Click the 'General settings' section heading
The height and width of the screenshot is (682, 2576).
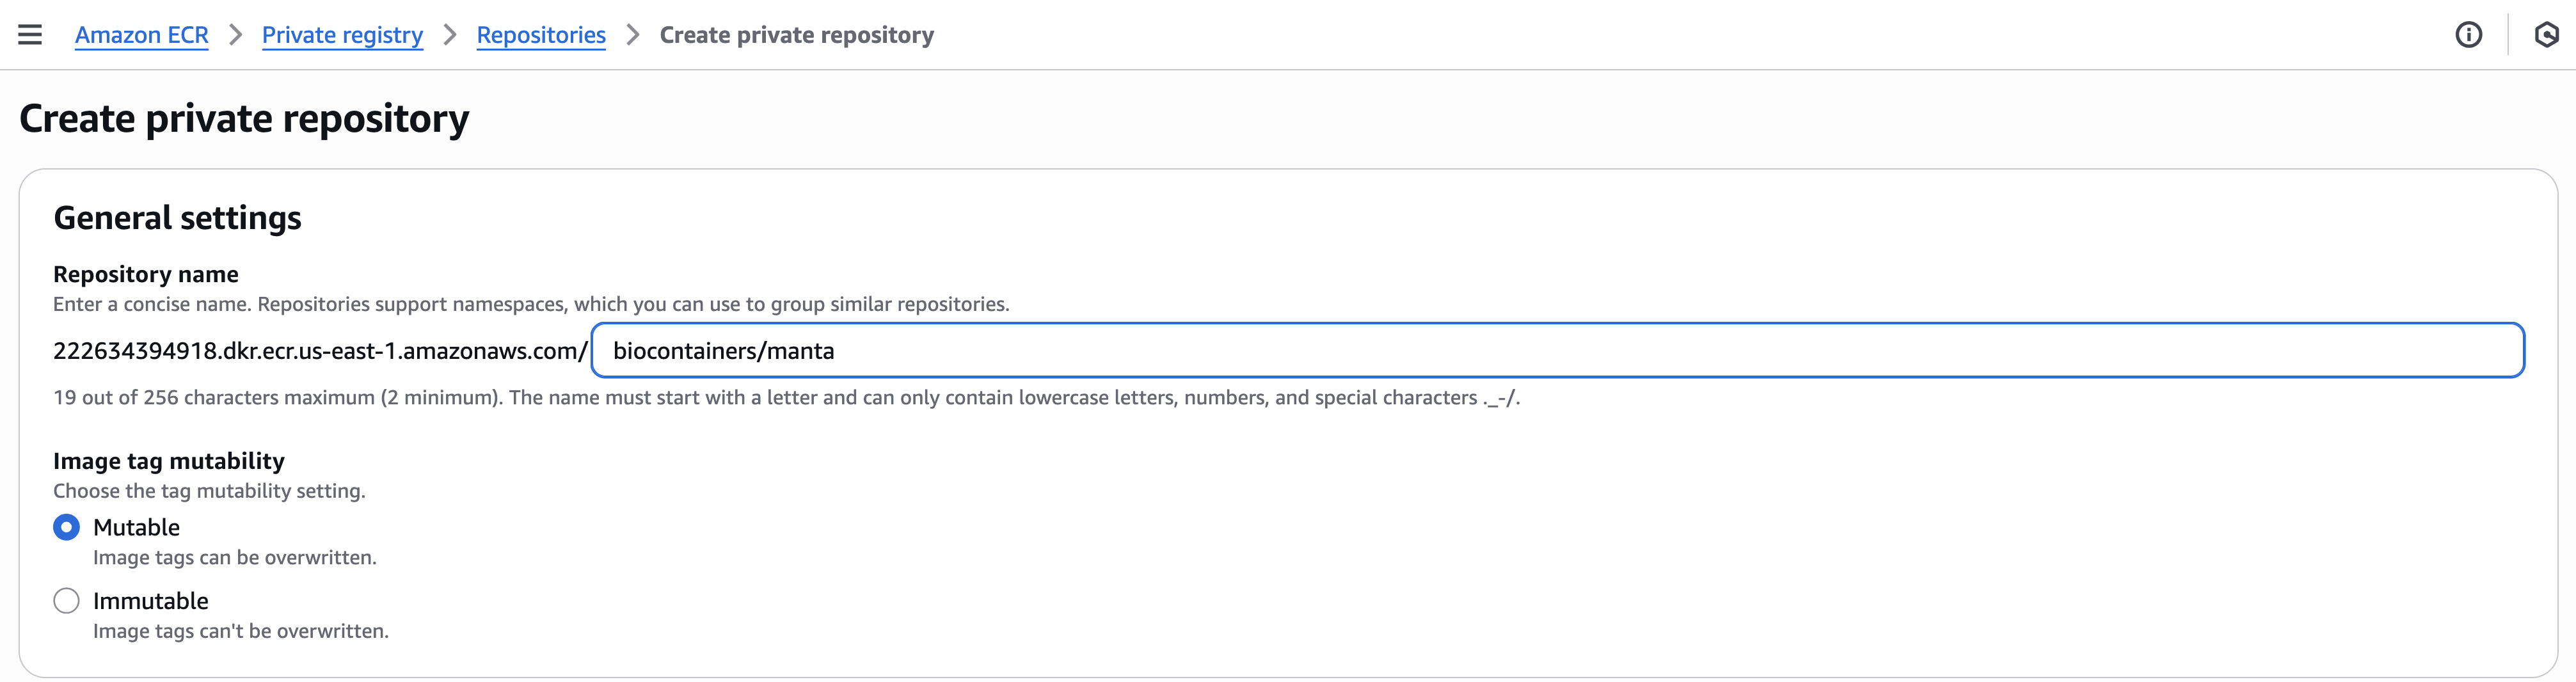pos(177,218)
